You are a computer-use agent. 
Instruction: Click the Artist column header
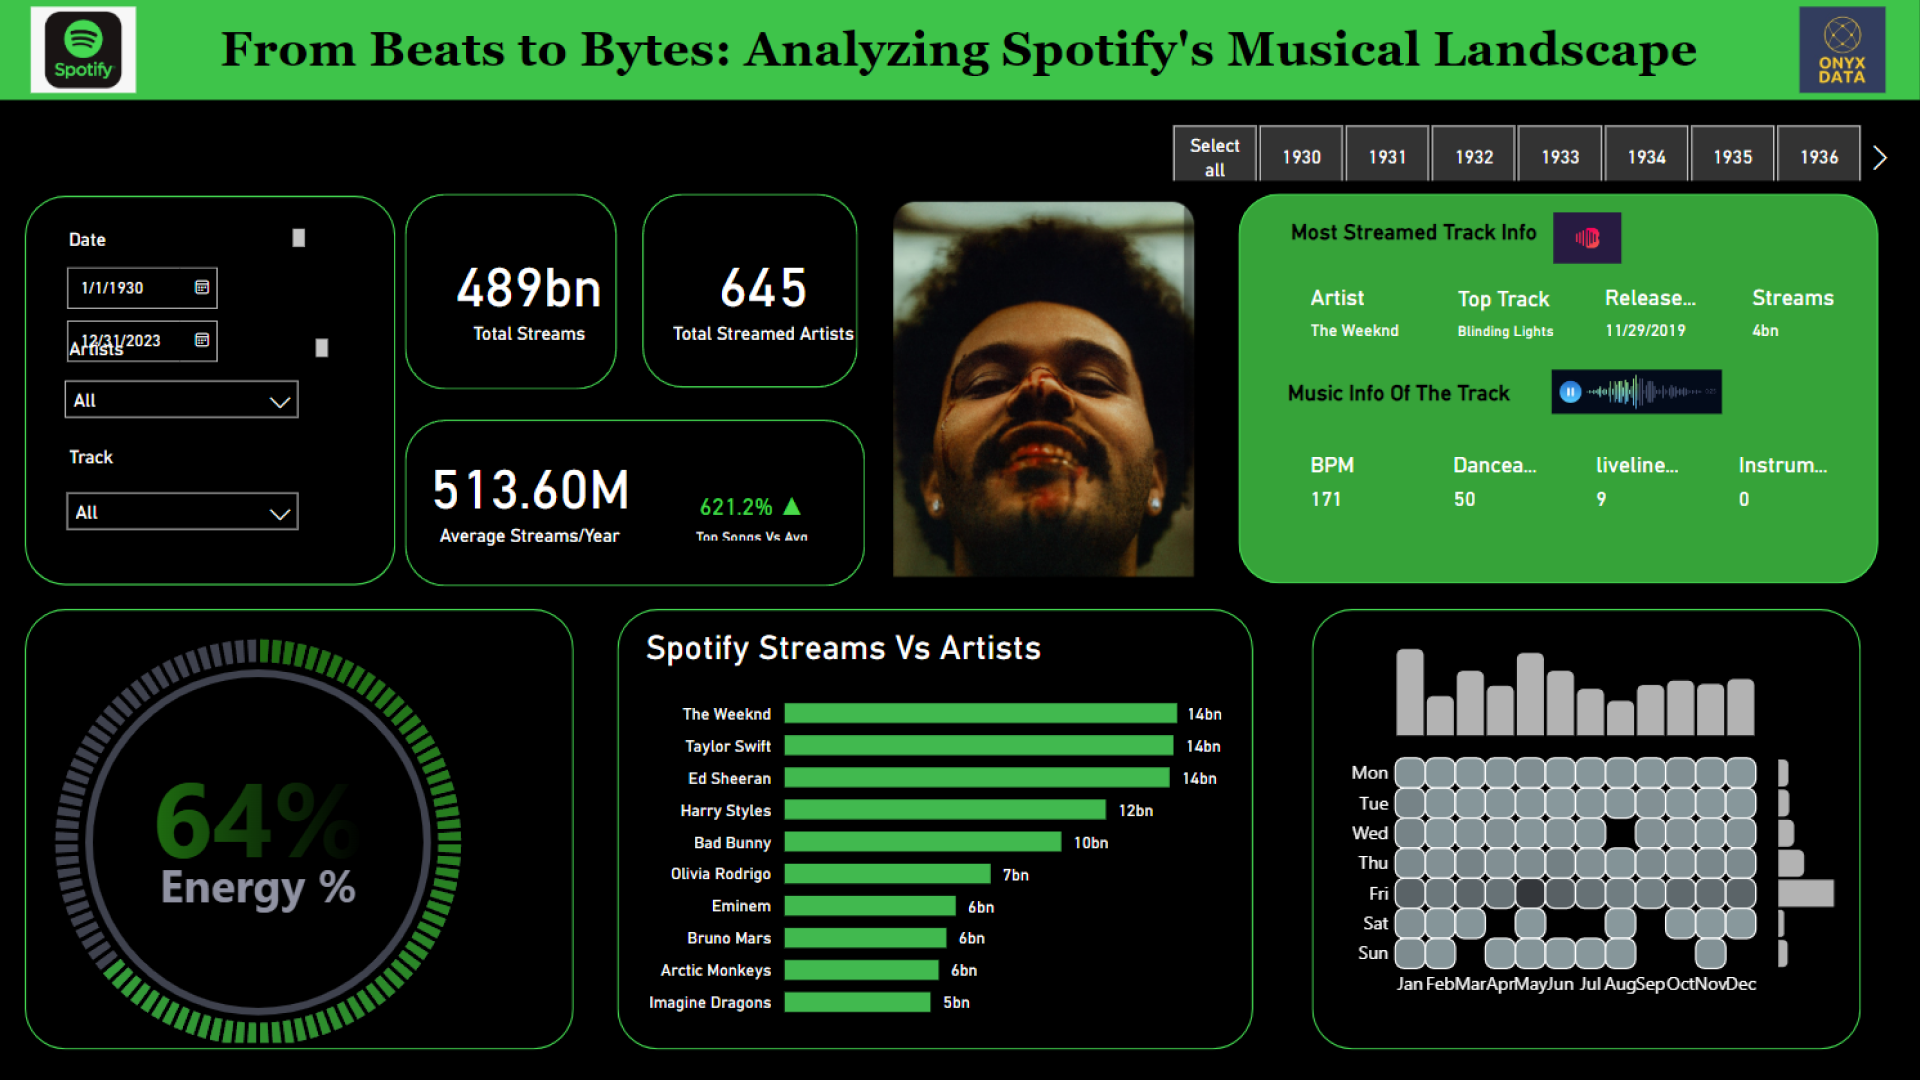1337,298
